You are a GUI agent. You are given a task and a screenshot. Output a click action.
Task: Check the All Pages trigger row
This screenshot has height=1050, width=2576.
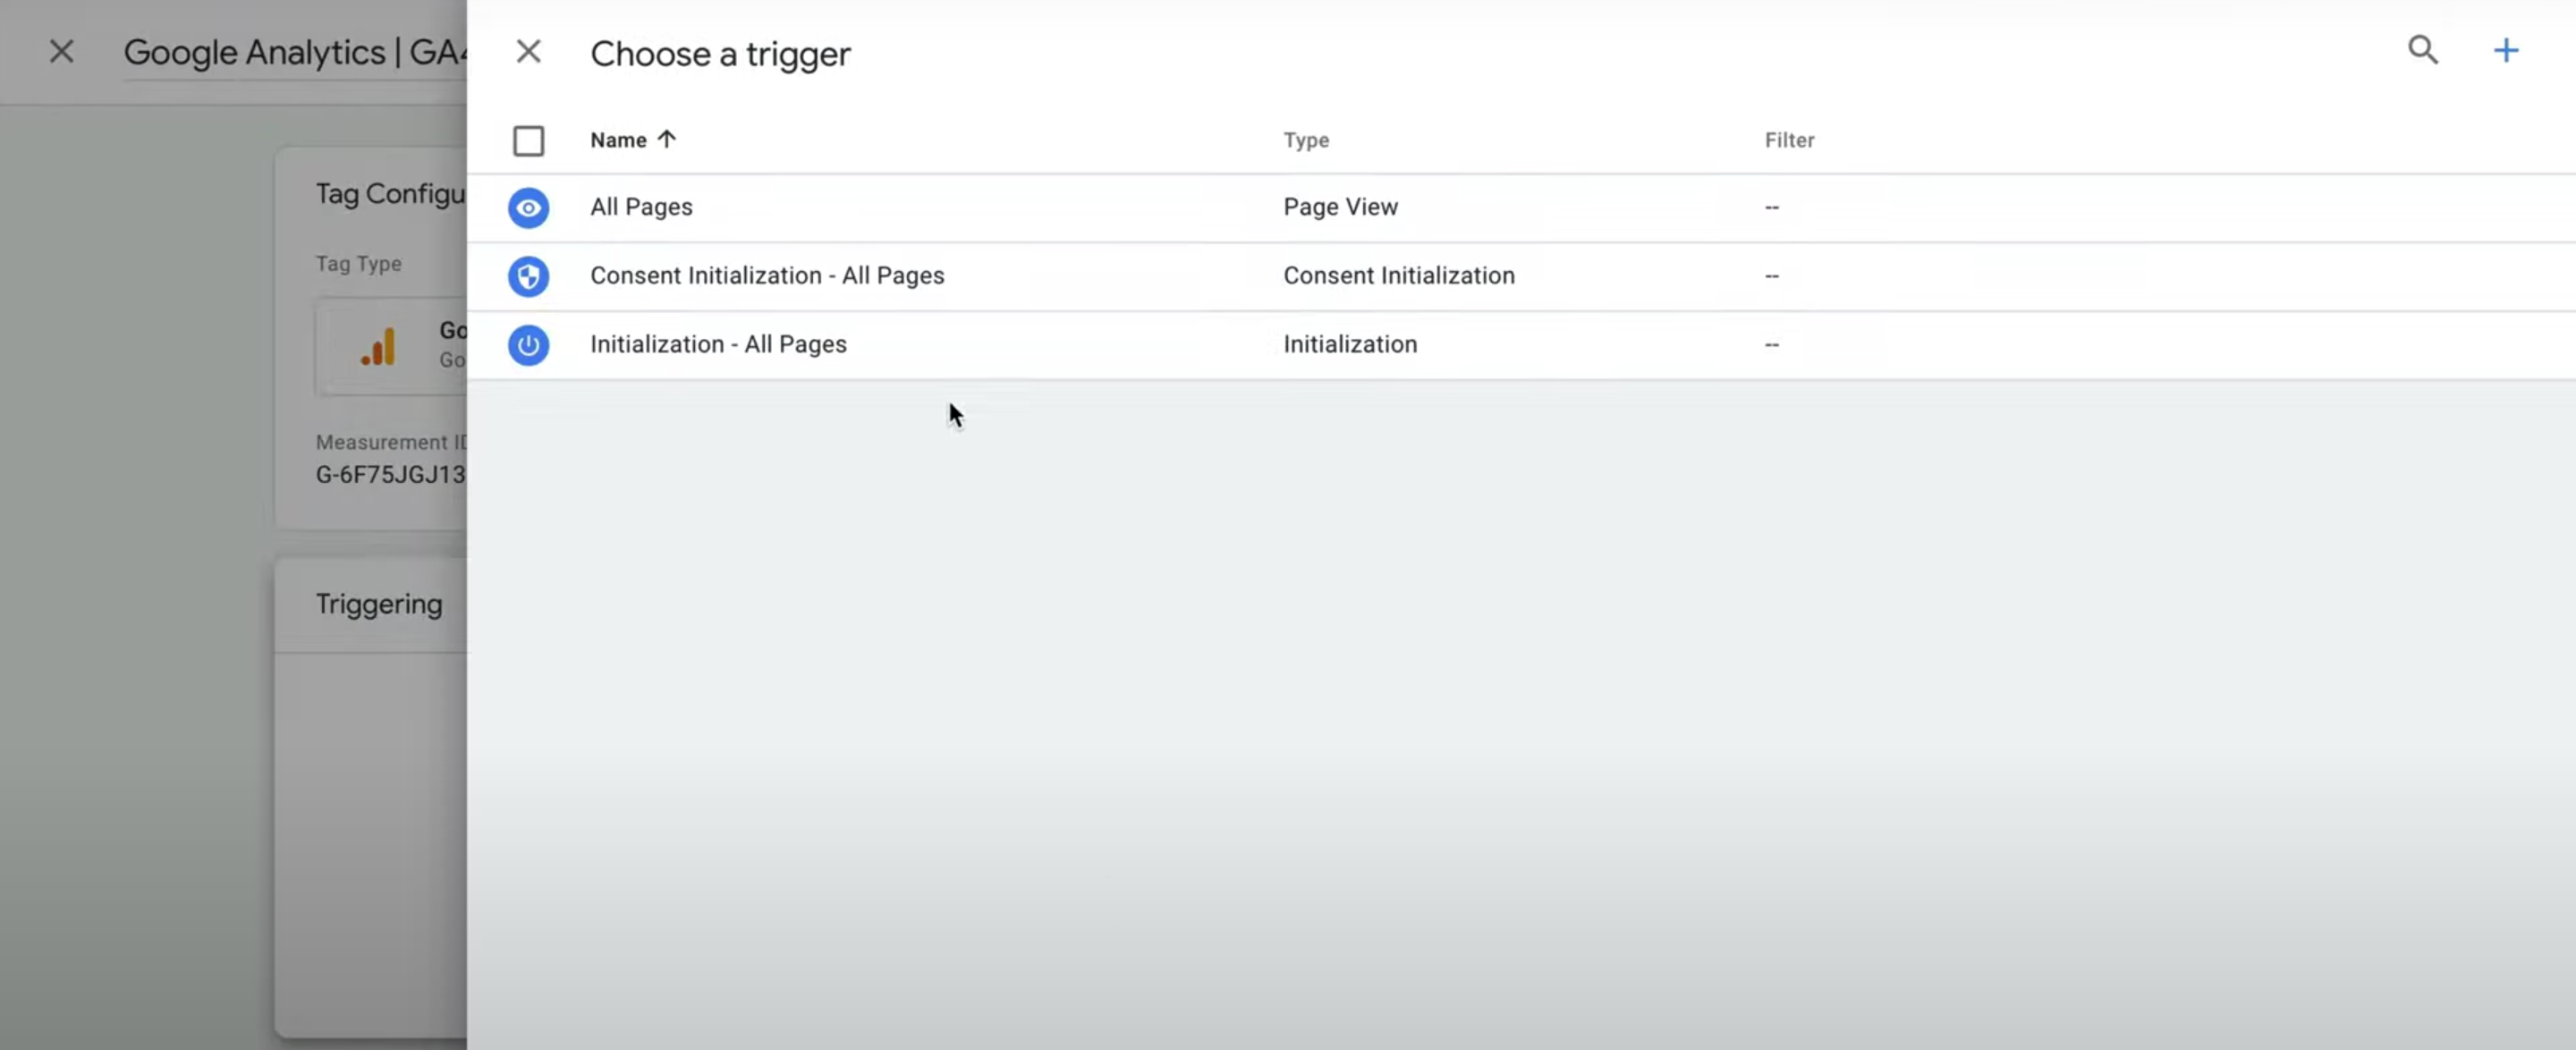coord(640,207)
